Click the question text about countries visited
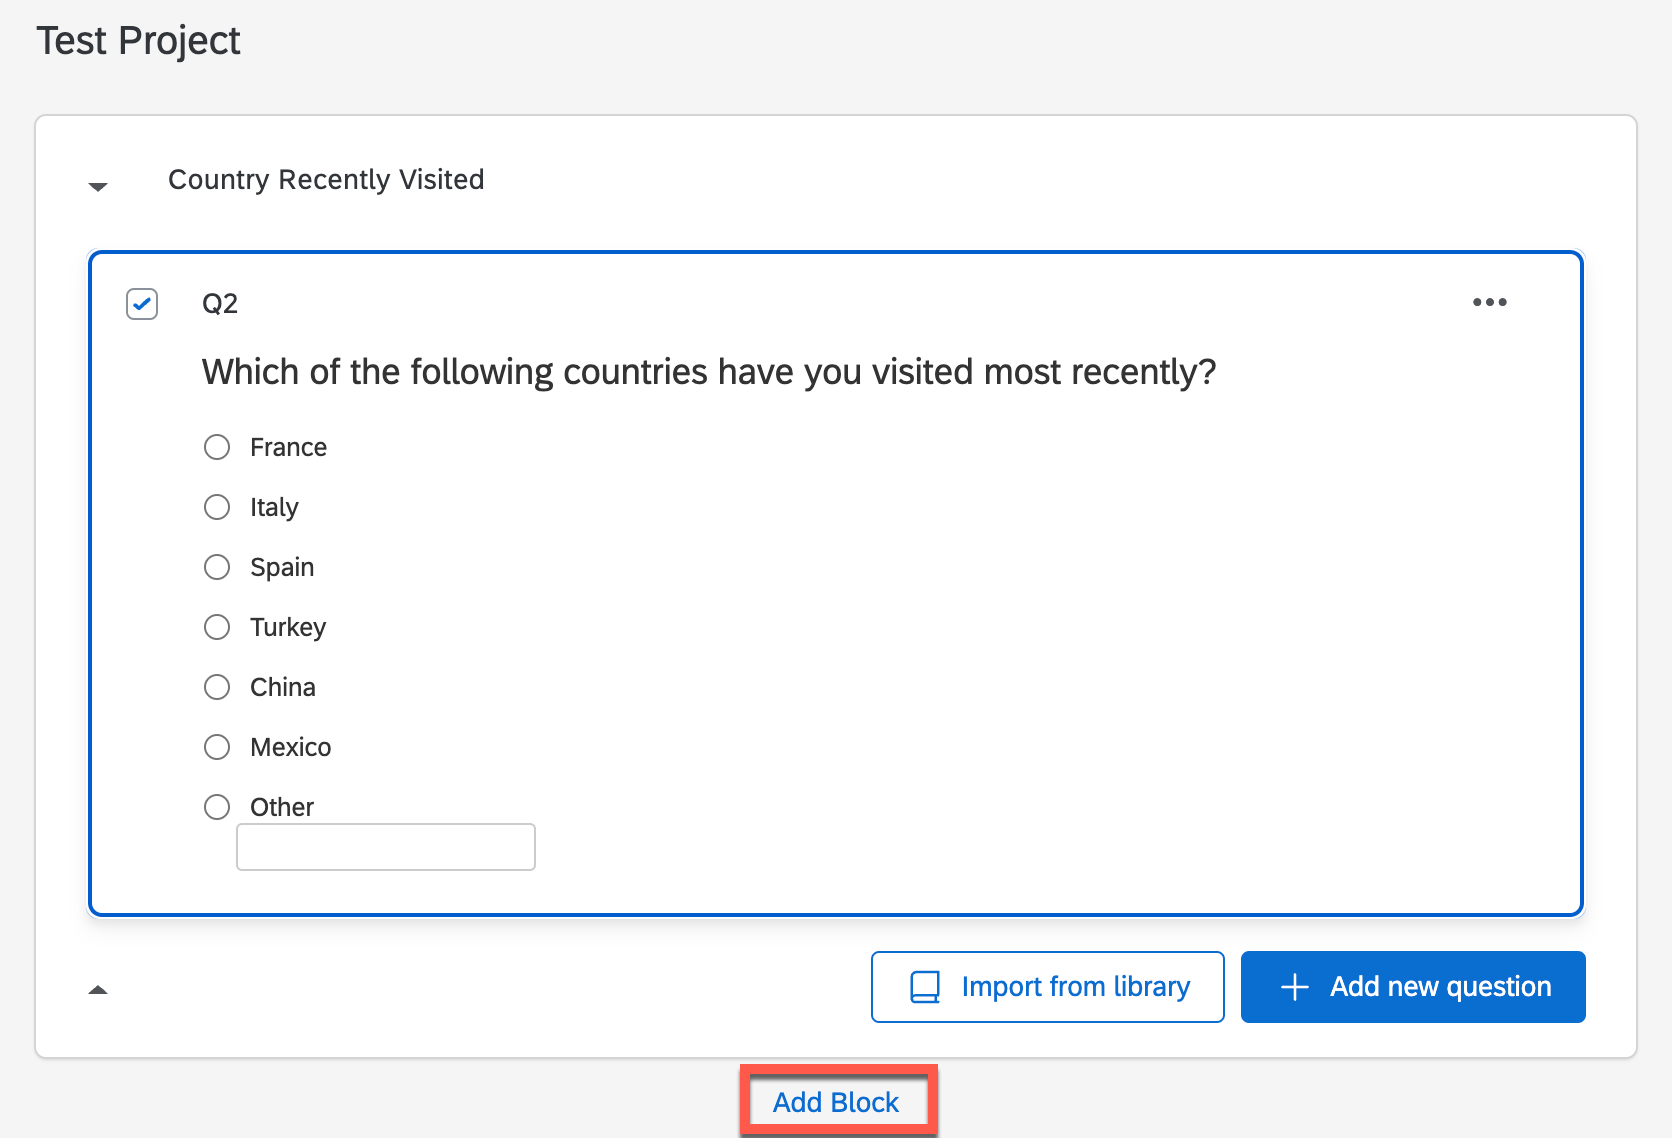This screenshot has width=1672, height=1138. tap(708, 372)
